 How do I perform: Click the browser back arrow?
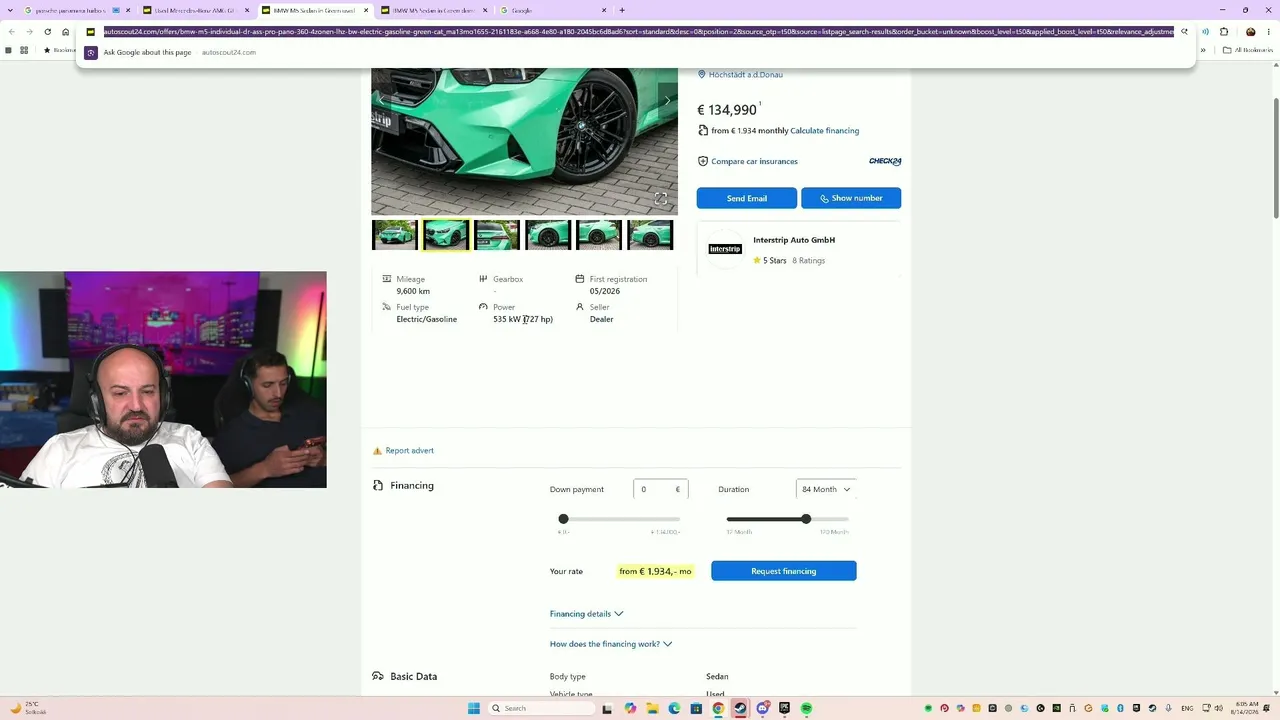pos(12,32)
